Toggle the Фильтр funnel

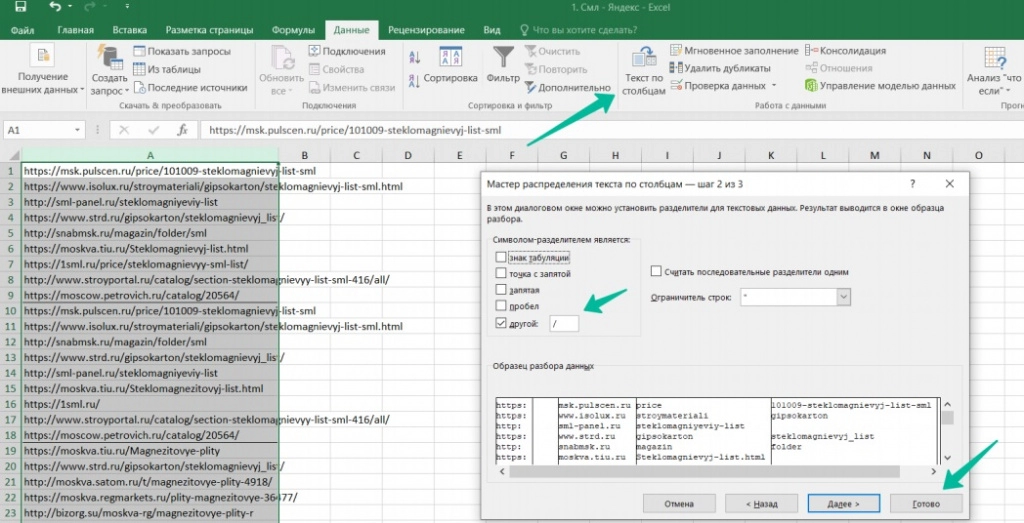click(503, 65)
